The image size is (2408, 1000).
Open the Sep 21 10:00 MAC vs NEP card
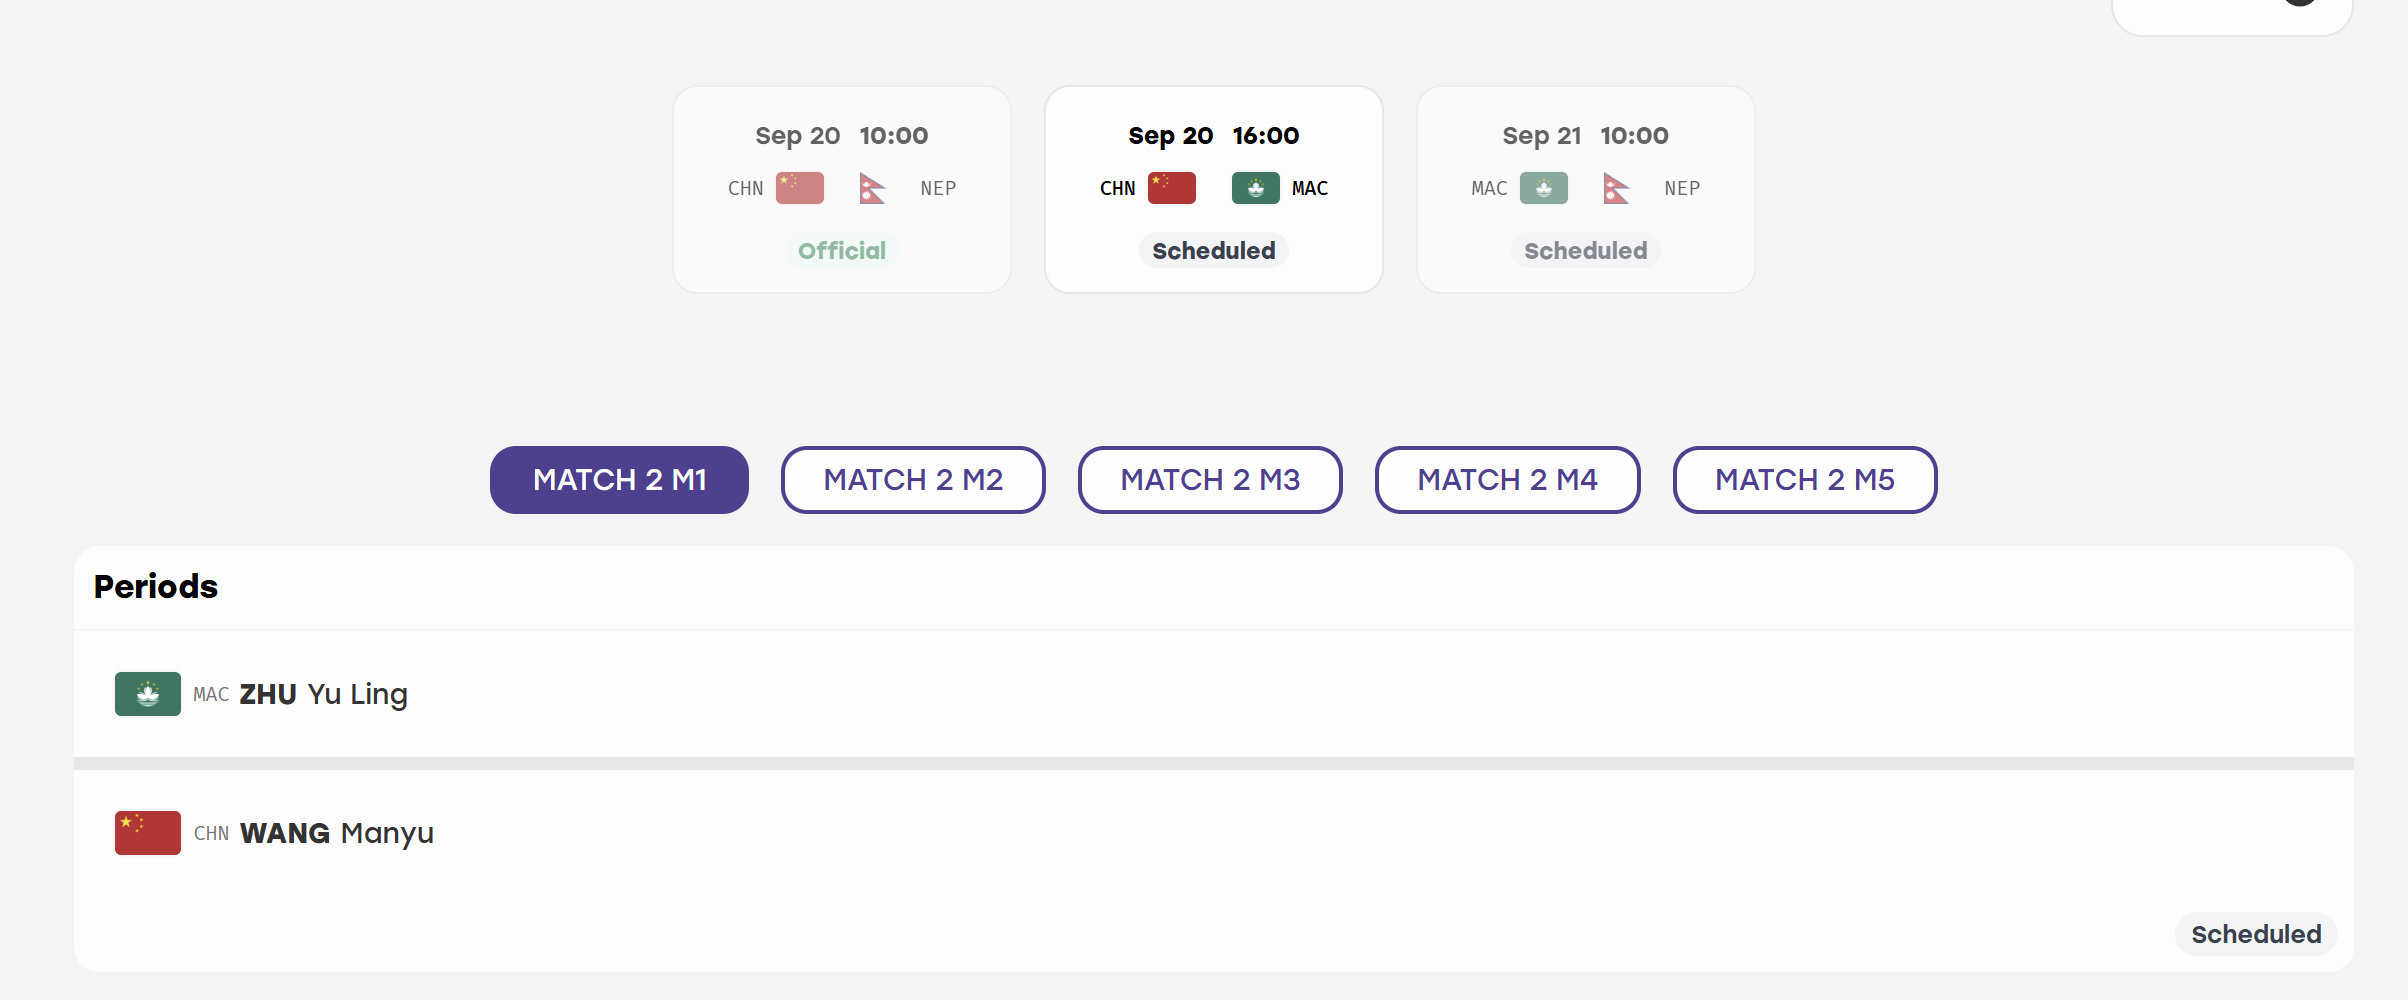(1585, 190)
